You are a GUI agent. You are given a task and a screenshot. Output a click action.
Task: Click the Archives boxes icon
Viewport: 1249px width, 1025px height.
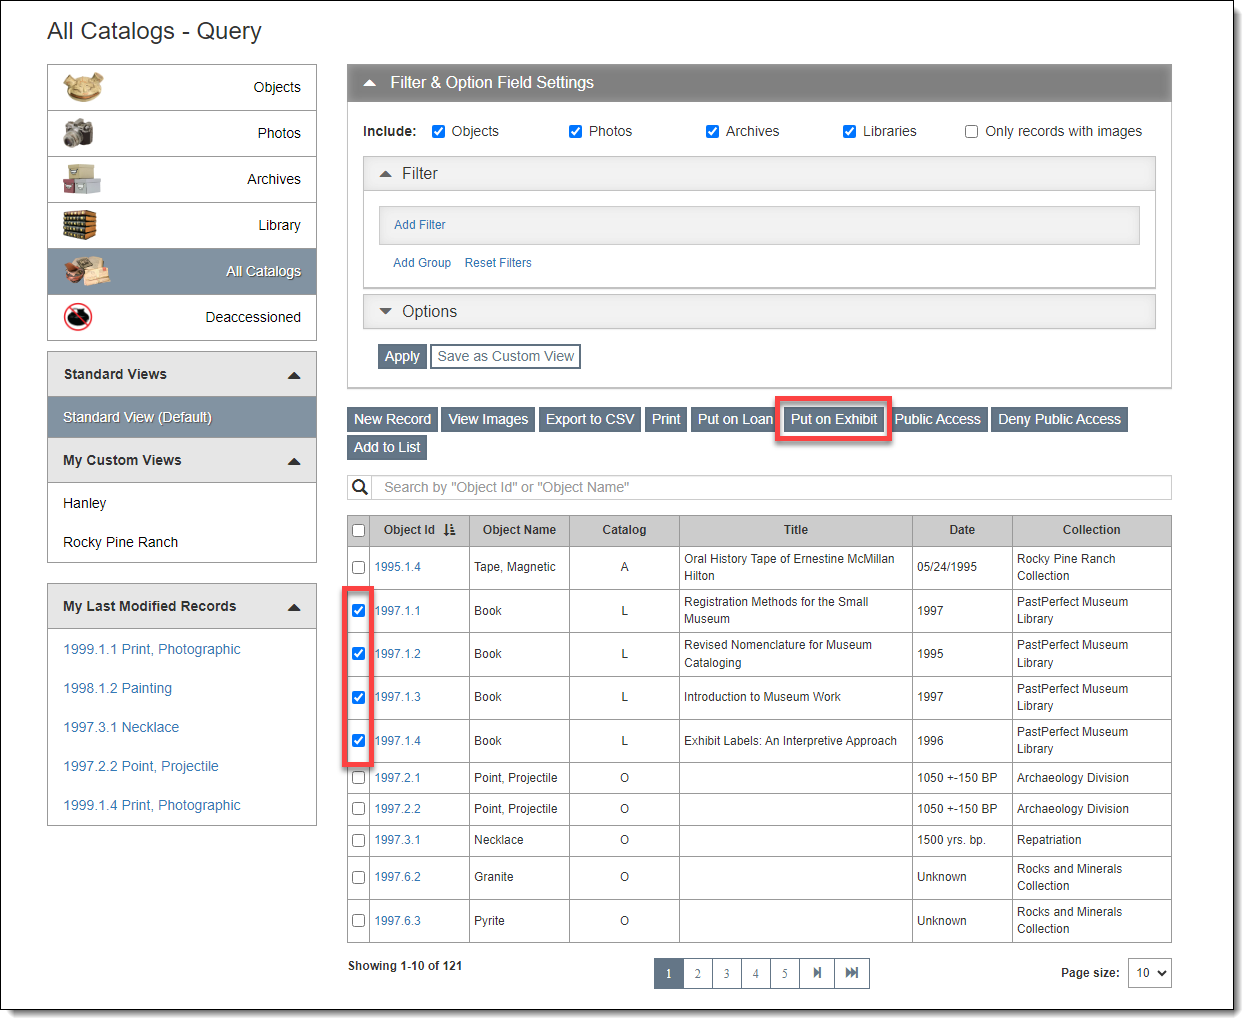81,179
